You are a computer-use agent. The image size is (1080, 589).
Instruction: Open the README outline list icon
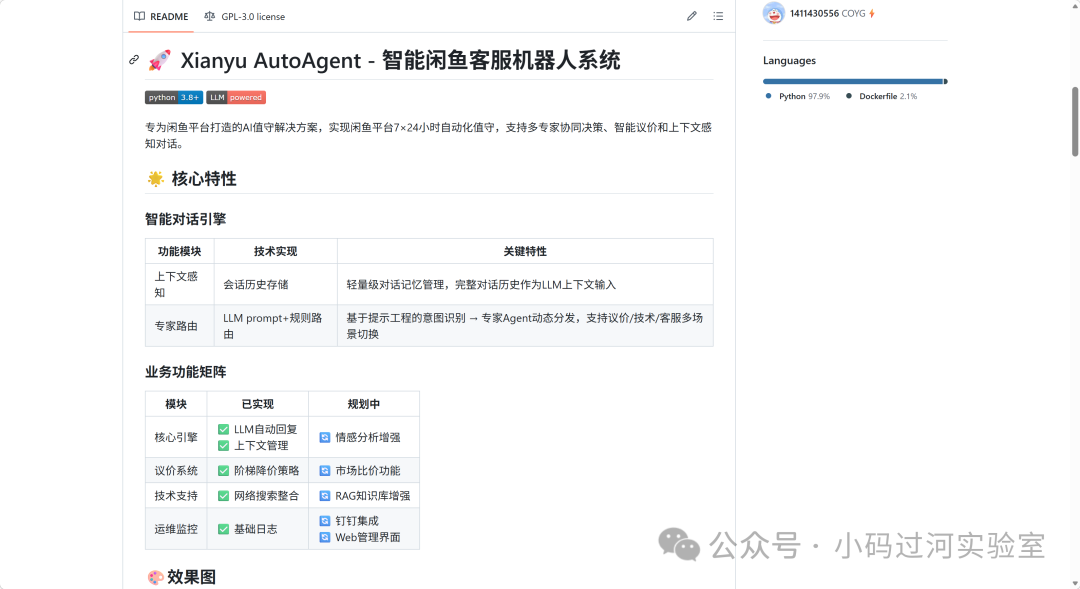[x=718, y=16]
